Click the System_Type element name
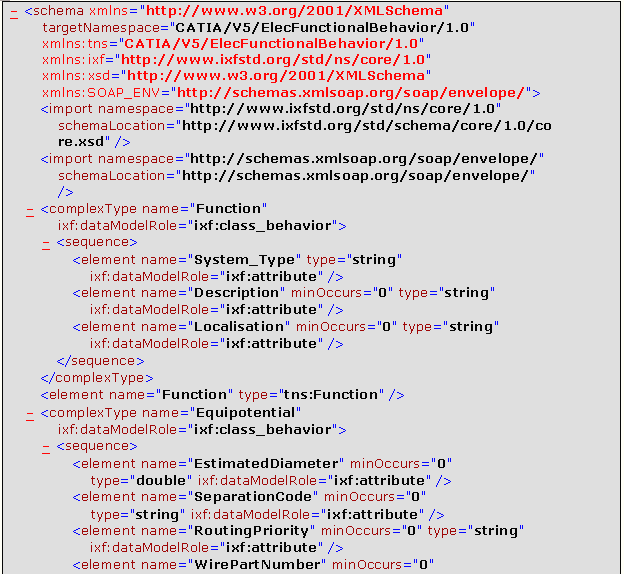 click(x=244, y=260)
